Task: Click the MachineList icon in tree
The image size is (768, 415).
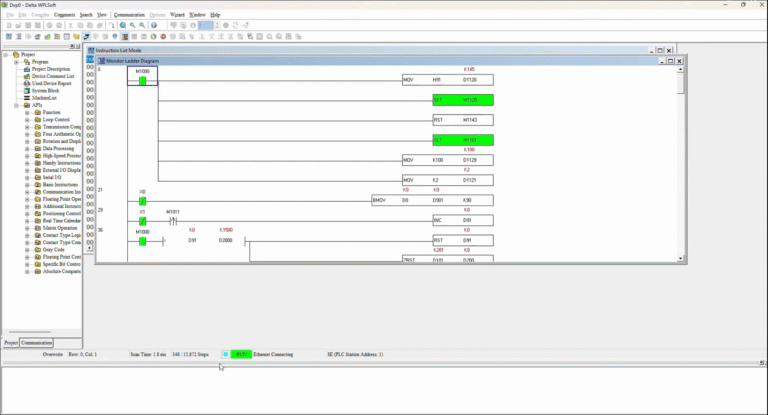Action: tap(27, 98)
